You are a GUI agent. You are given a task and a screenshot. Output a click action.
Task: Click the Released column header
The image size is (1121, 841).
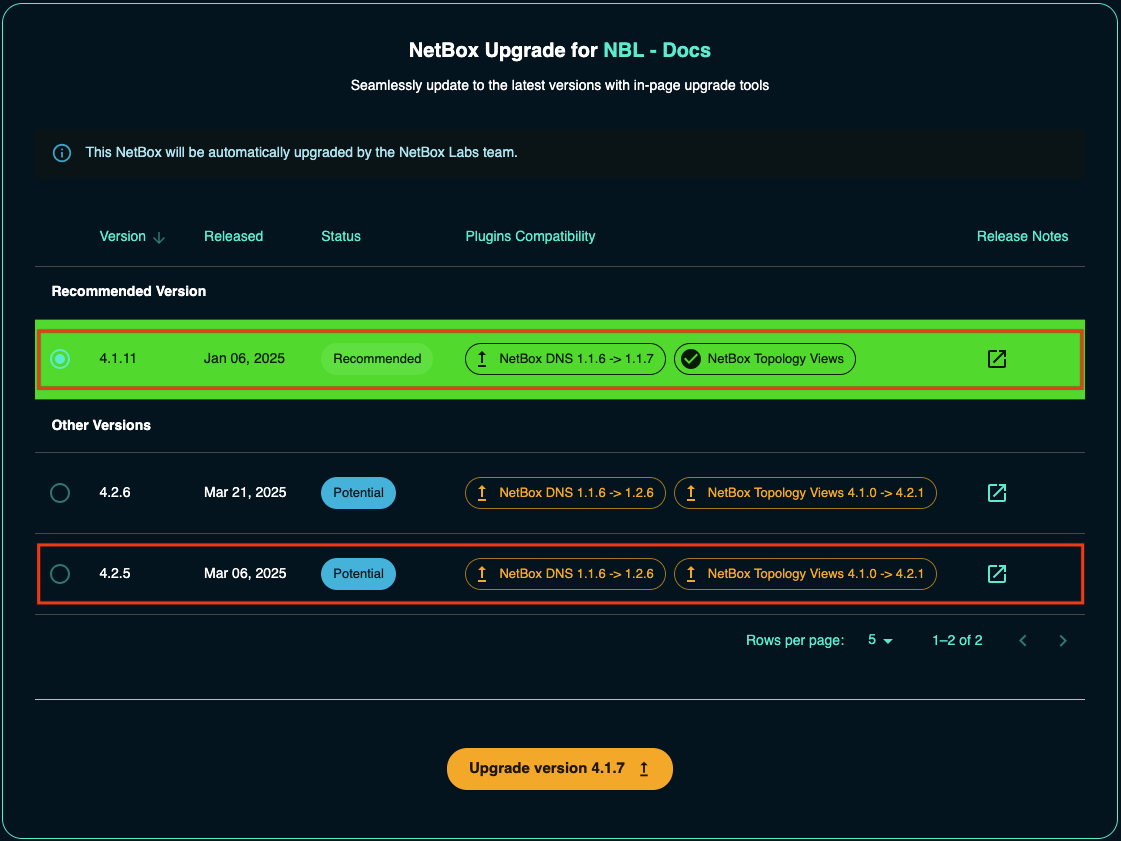(233, 237)
